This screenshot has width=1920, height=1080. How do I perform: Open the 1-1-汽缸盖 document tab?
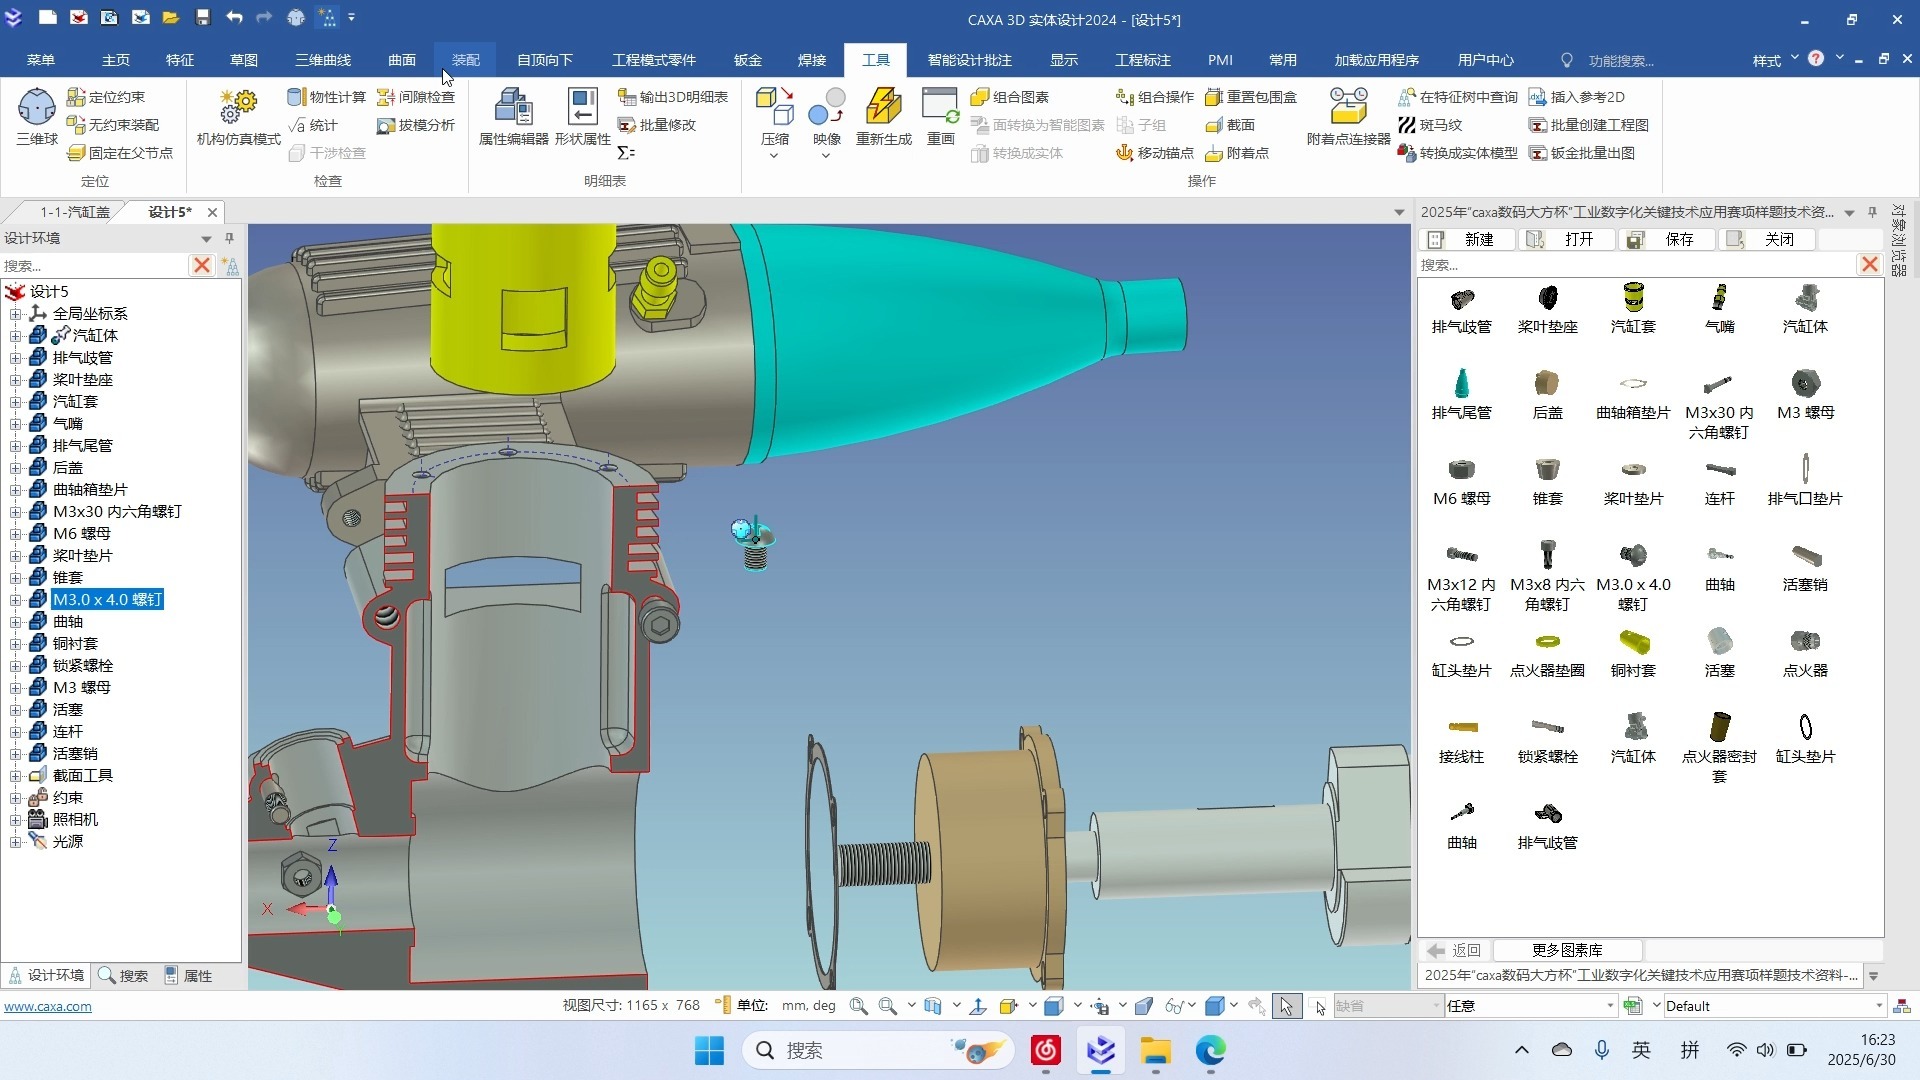75,212
